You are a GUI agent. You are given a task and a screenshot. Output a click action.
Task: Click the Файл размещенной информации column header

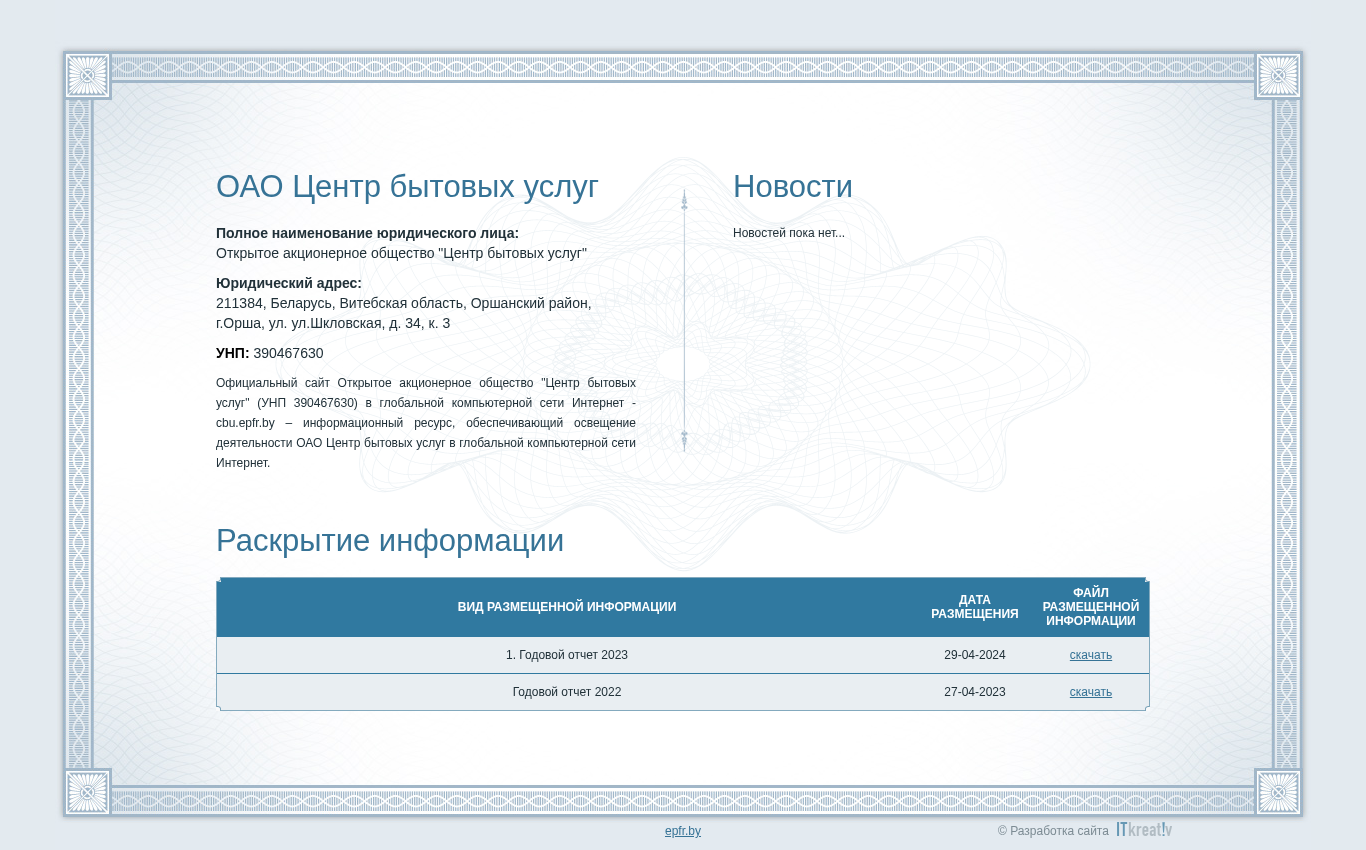(x=1091, y=607)
